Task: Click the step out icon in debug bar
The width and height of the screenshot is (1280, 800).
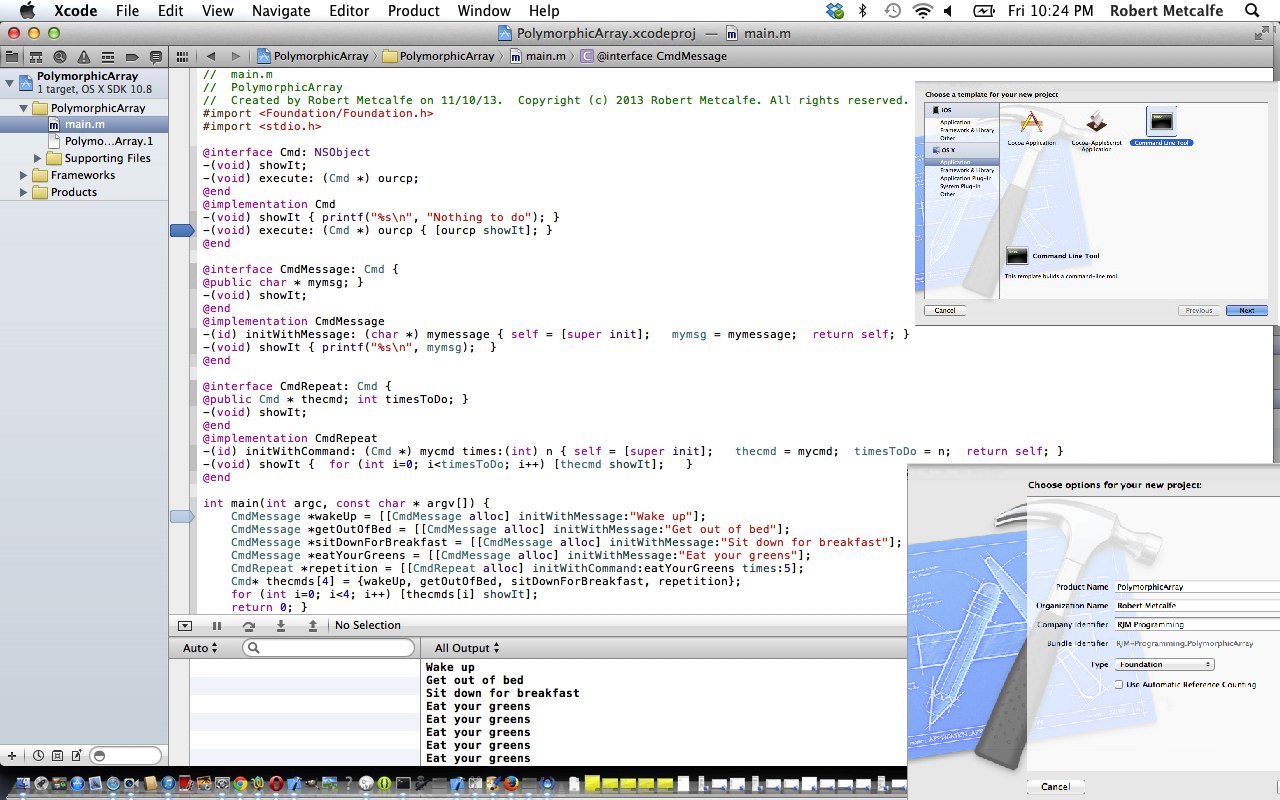Action: click(313, 626)
